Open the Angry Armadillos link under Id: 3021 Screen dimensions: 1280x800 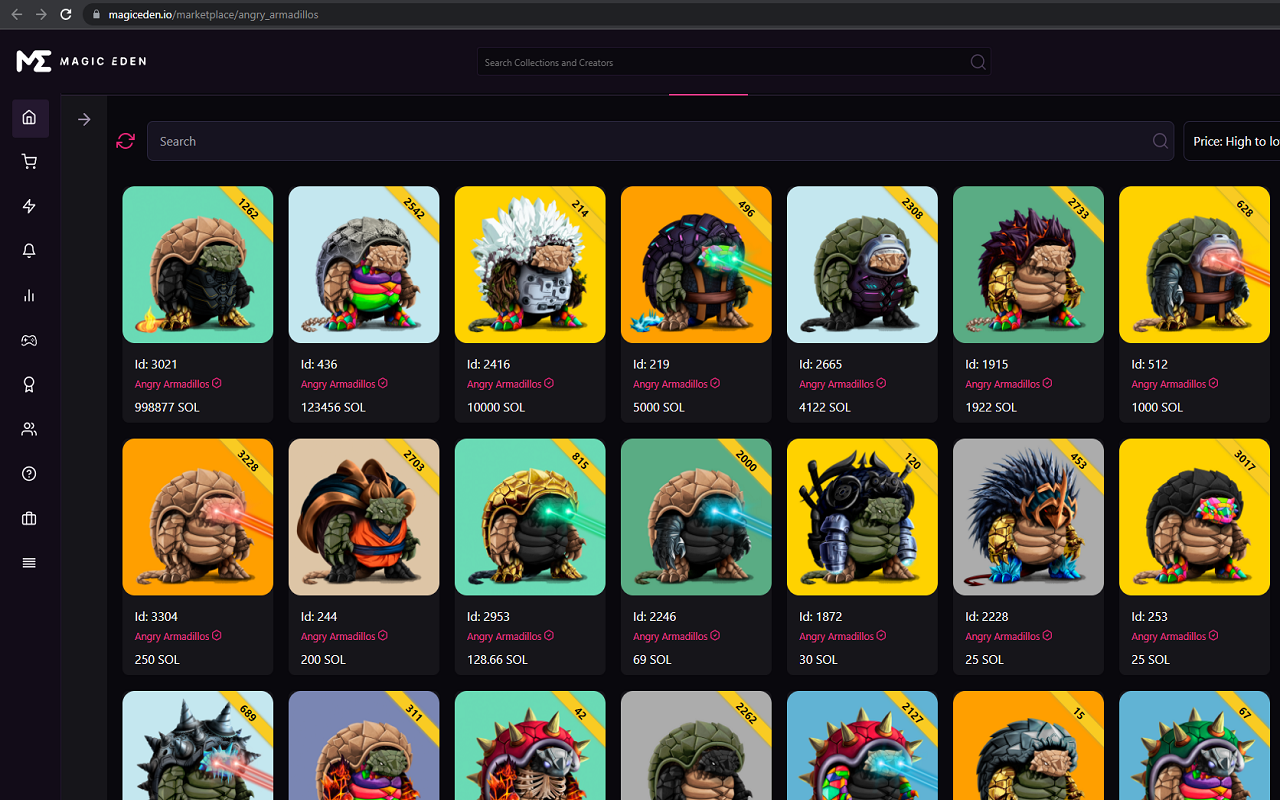[172, 384]
